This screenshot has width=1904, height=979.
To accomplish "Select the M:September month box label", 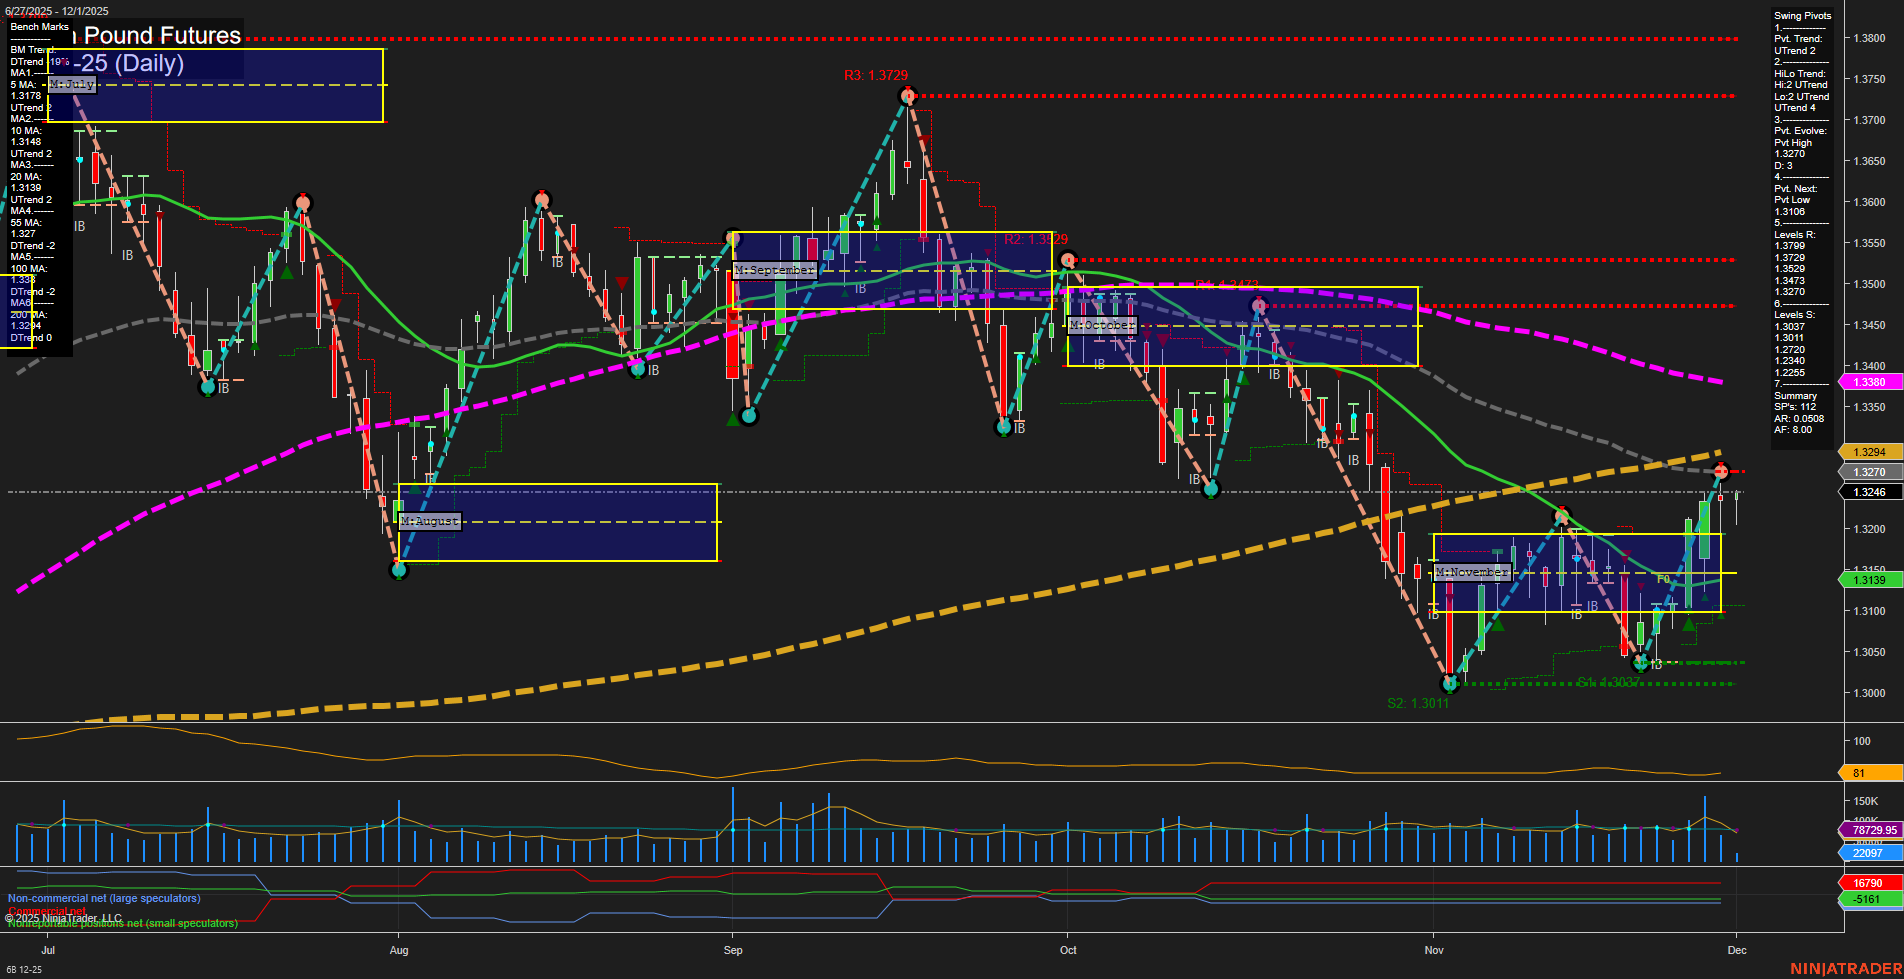I will pos(774,270).
